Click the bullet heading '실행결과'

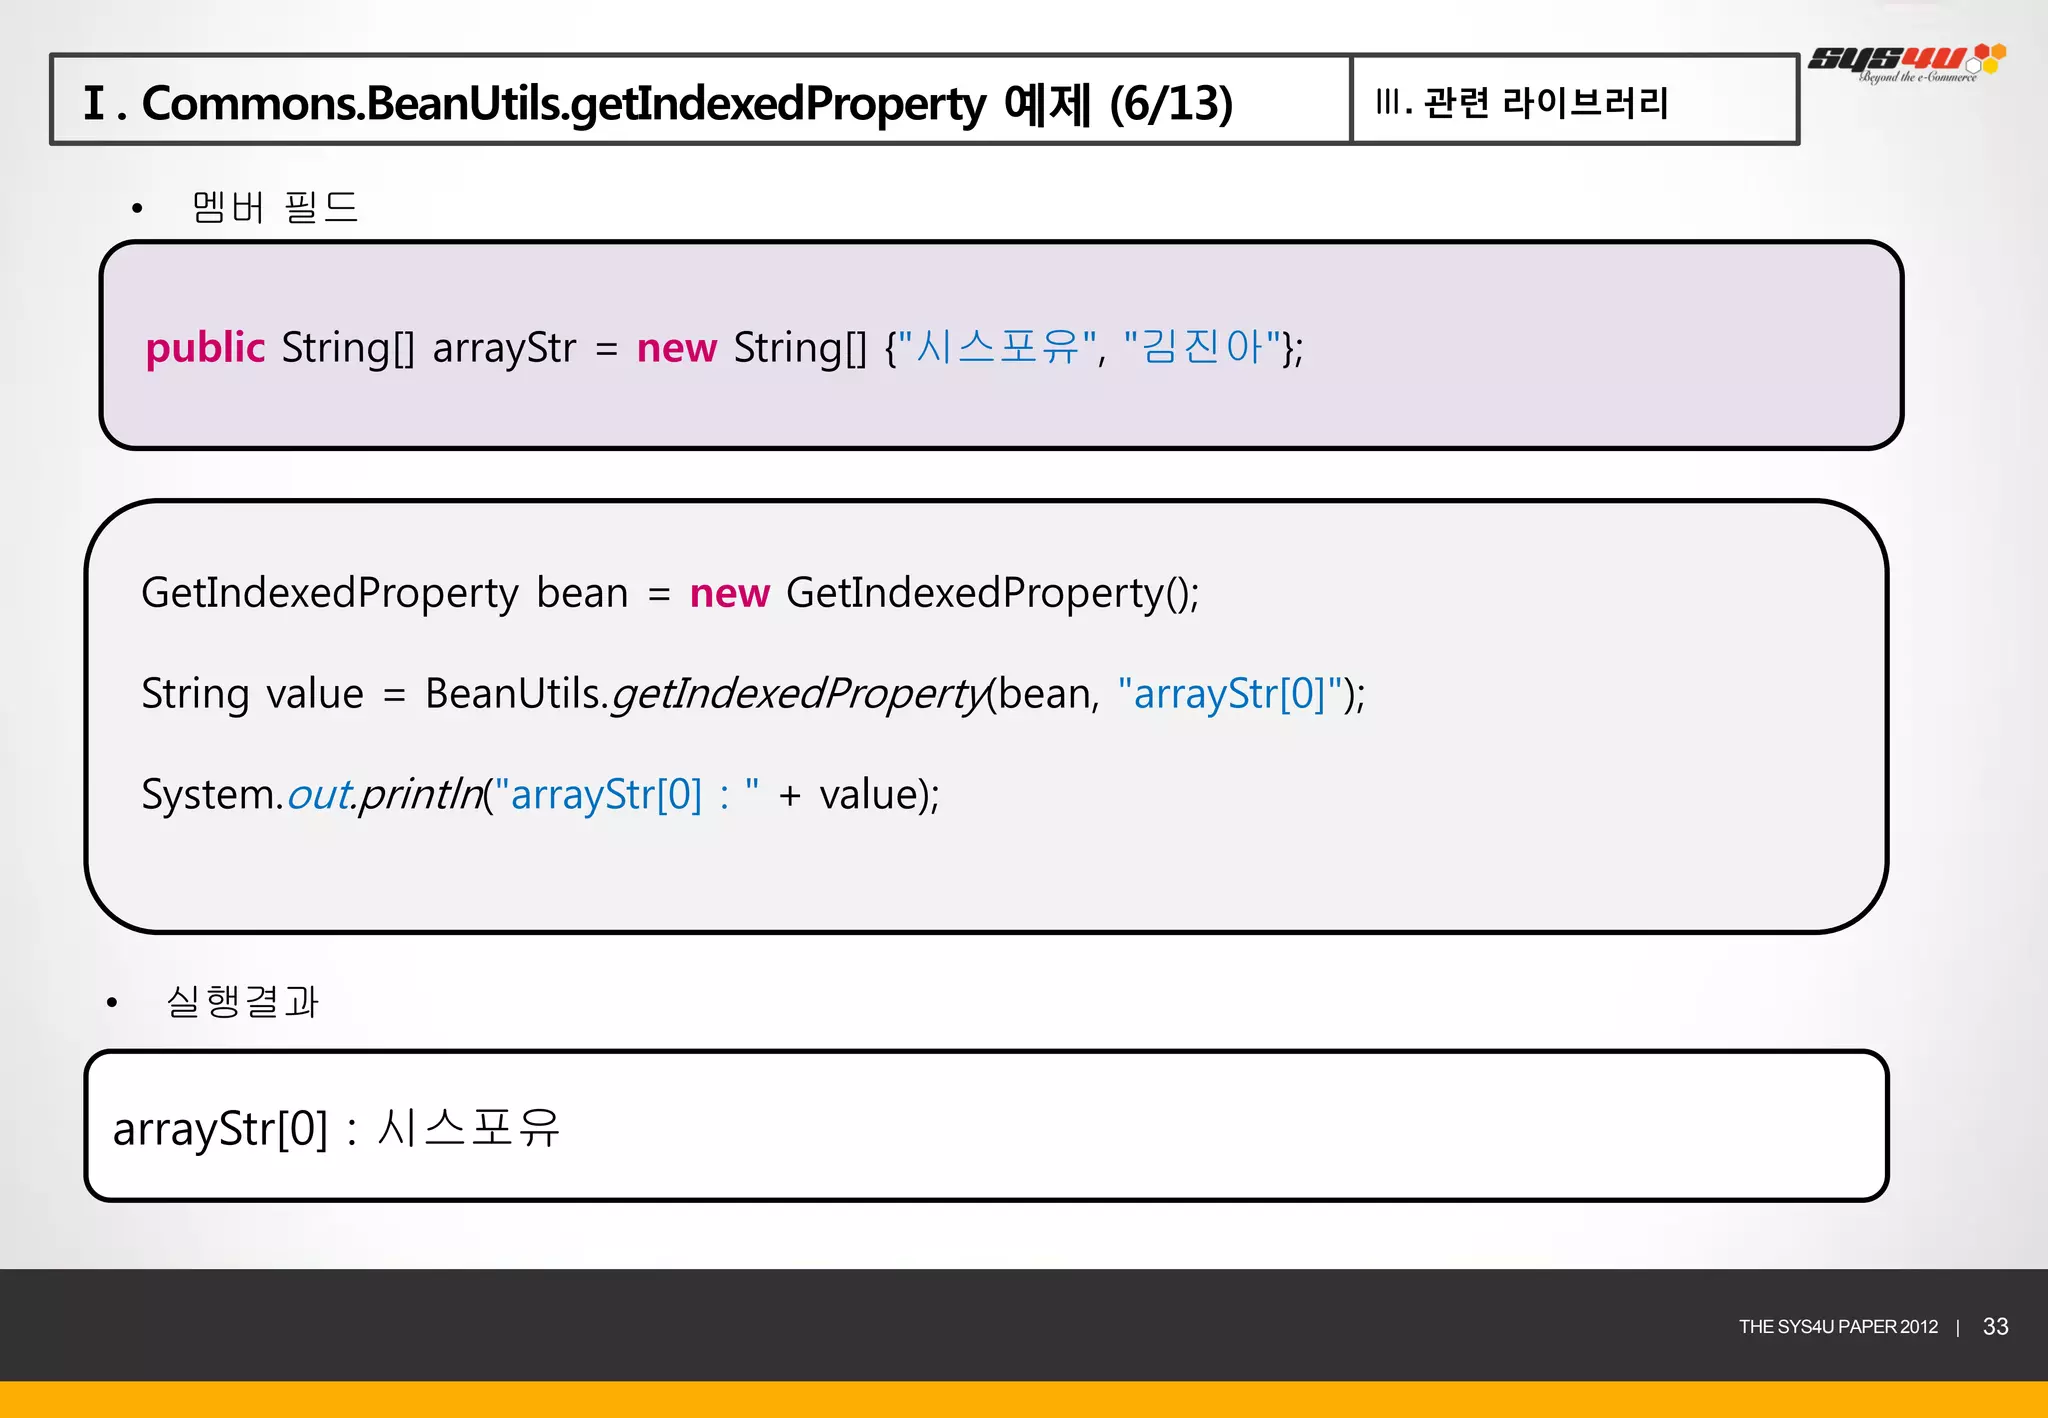click(x=242, y=1001)
